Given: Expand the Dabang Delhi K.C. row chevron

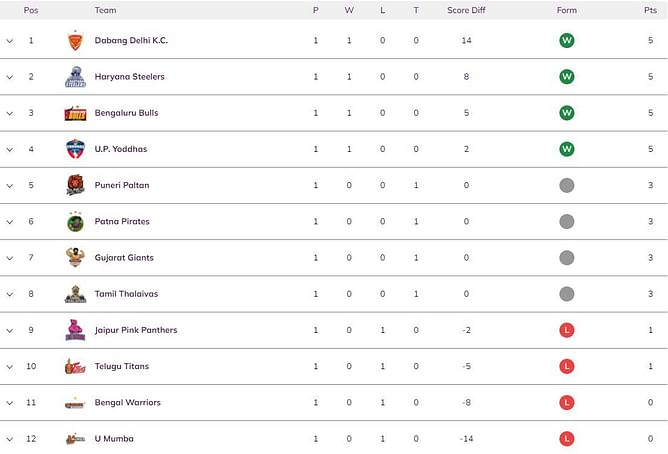Looking at the screenshot, I should click(x=10, y=41).
